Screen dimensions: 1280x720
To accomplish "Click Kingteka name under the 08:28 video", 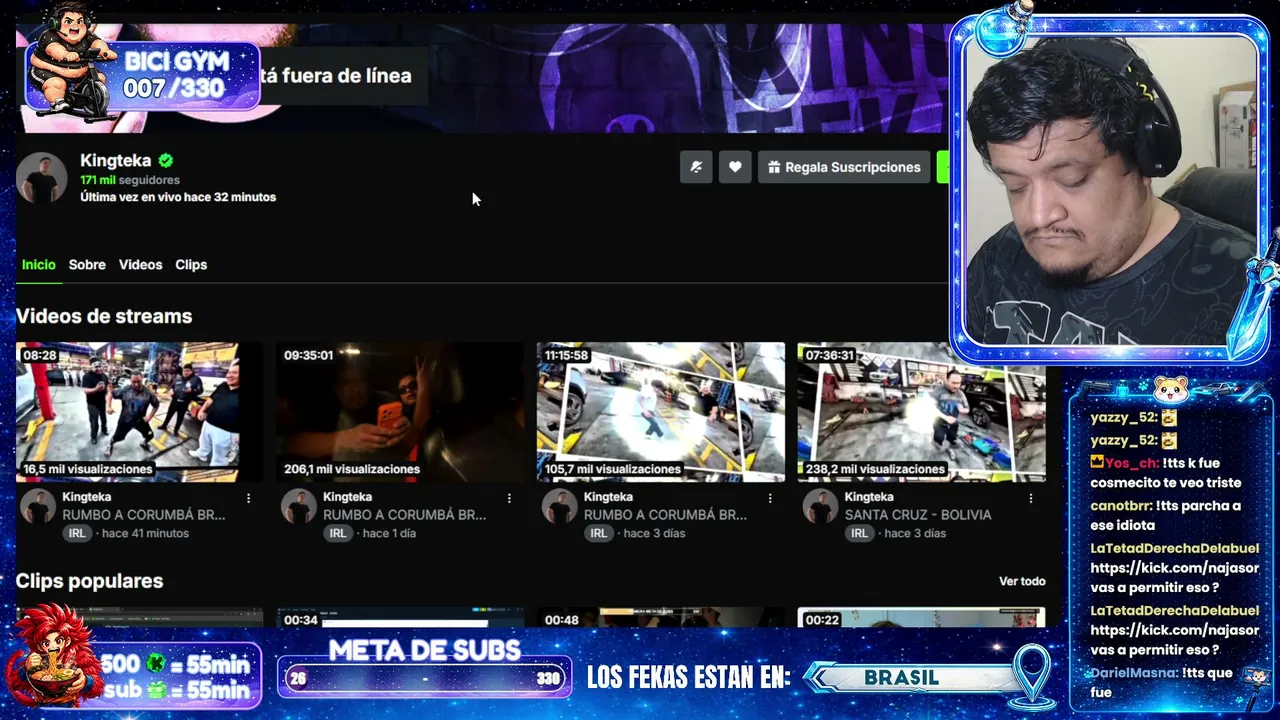I will click(87, 497).
